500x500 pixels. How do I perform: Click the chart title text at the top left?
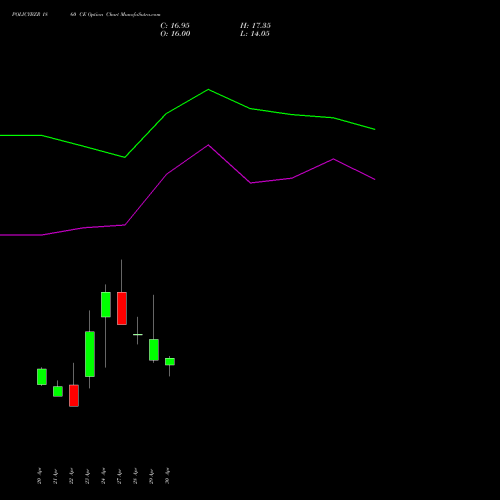click(86, 15)
